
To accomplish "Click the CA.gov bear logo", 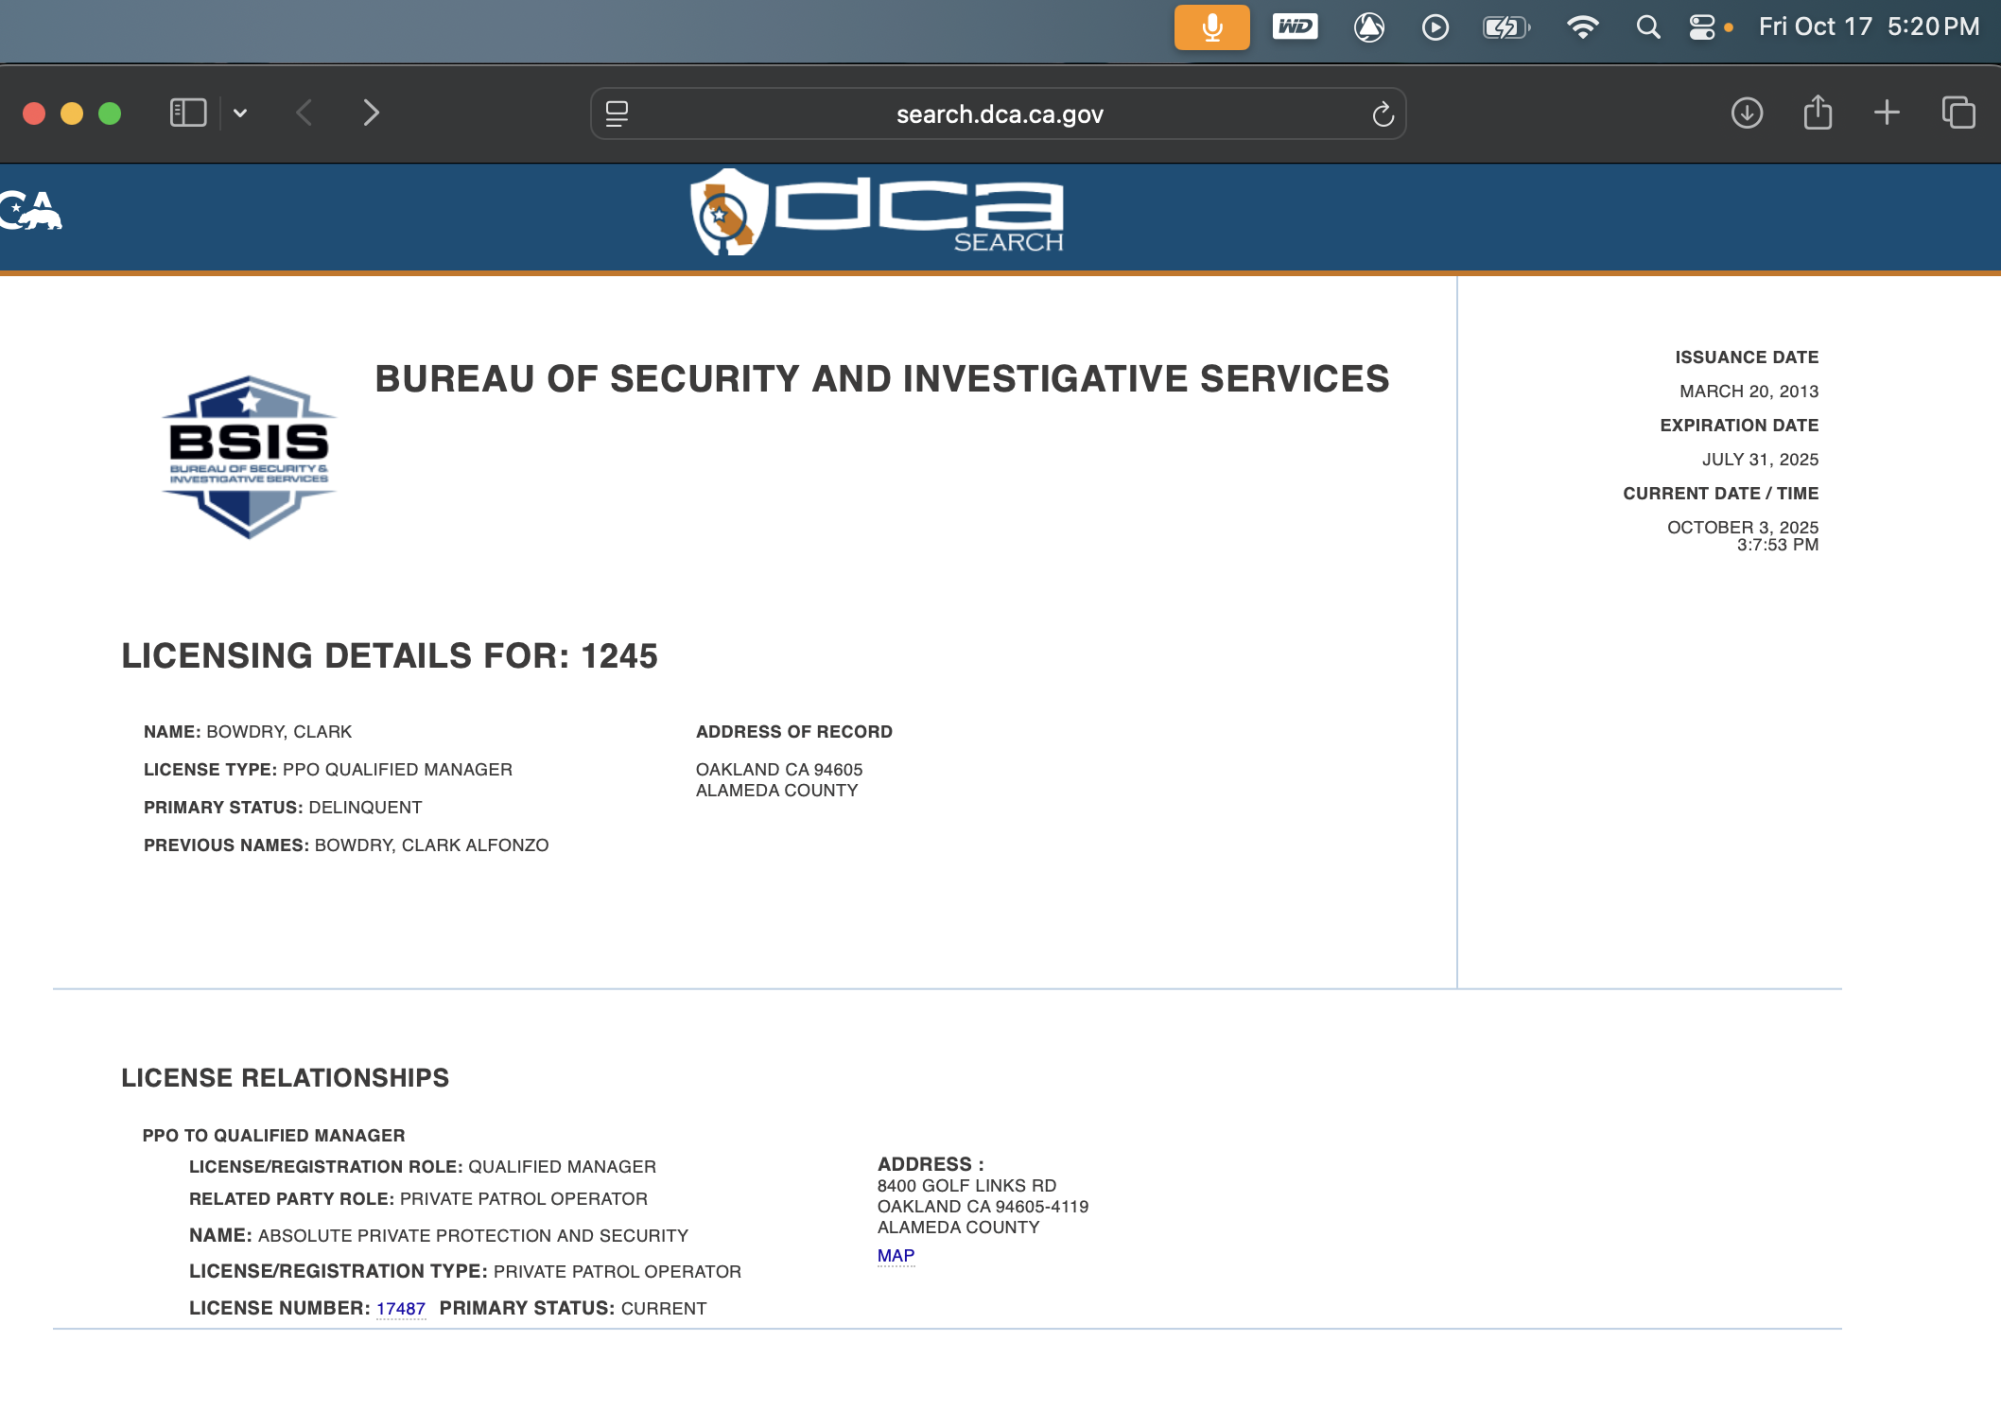I will (31, 211).
